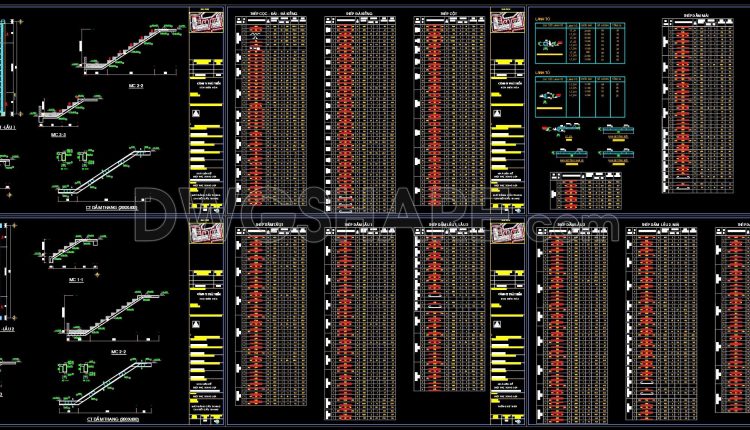The image size is (750, 430).
Task: Click the second cyan LANH TÔ table
Action: [580, 97]
